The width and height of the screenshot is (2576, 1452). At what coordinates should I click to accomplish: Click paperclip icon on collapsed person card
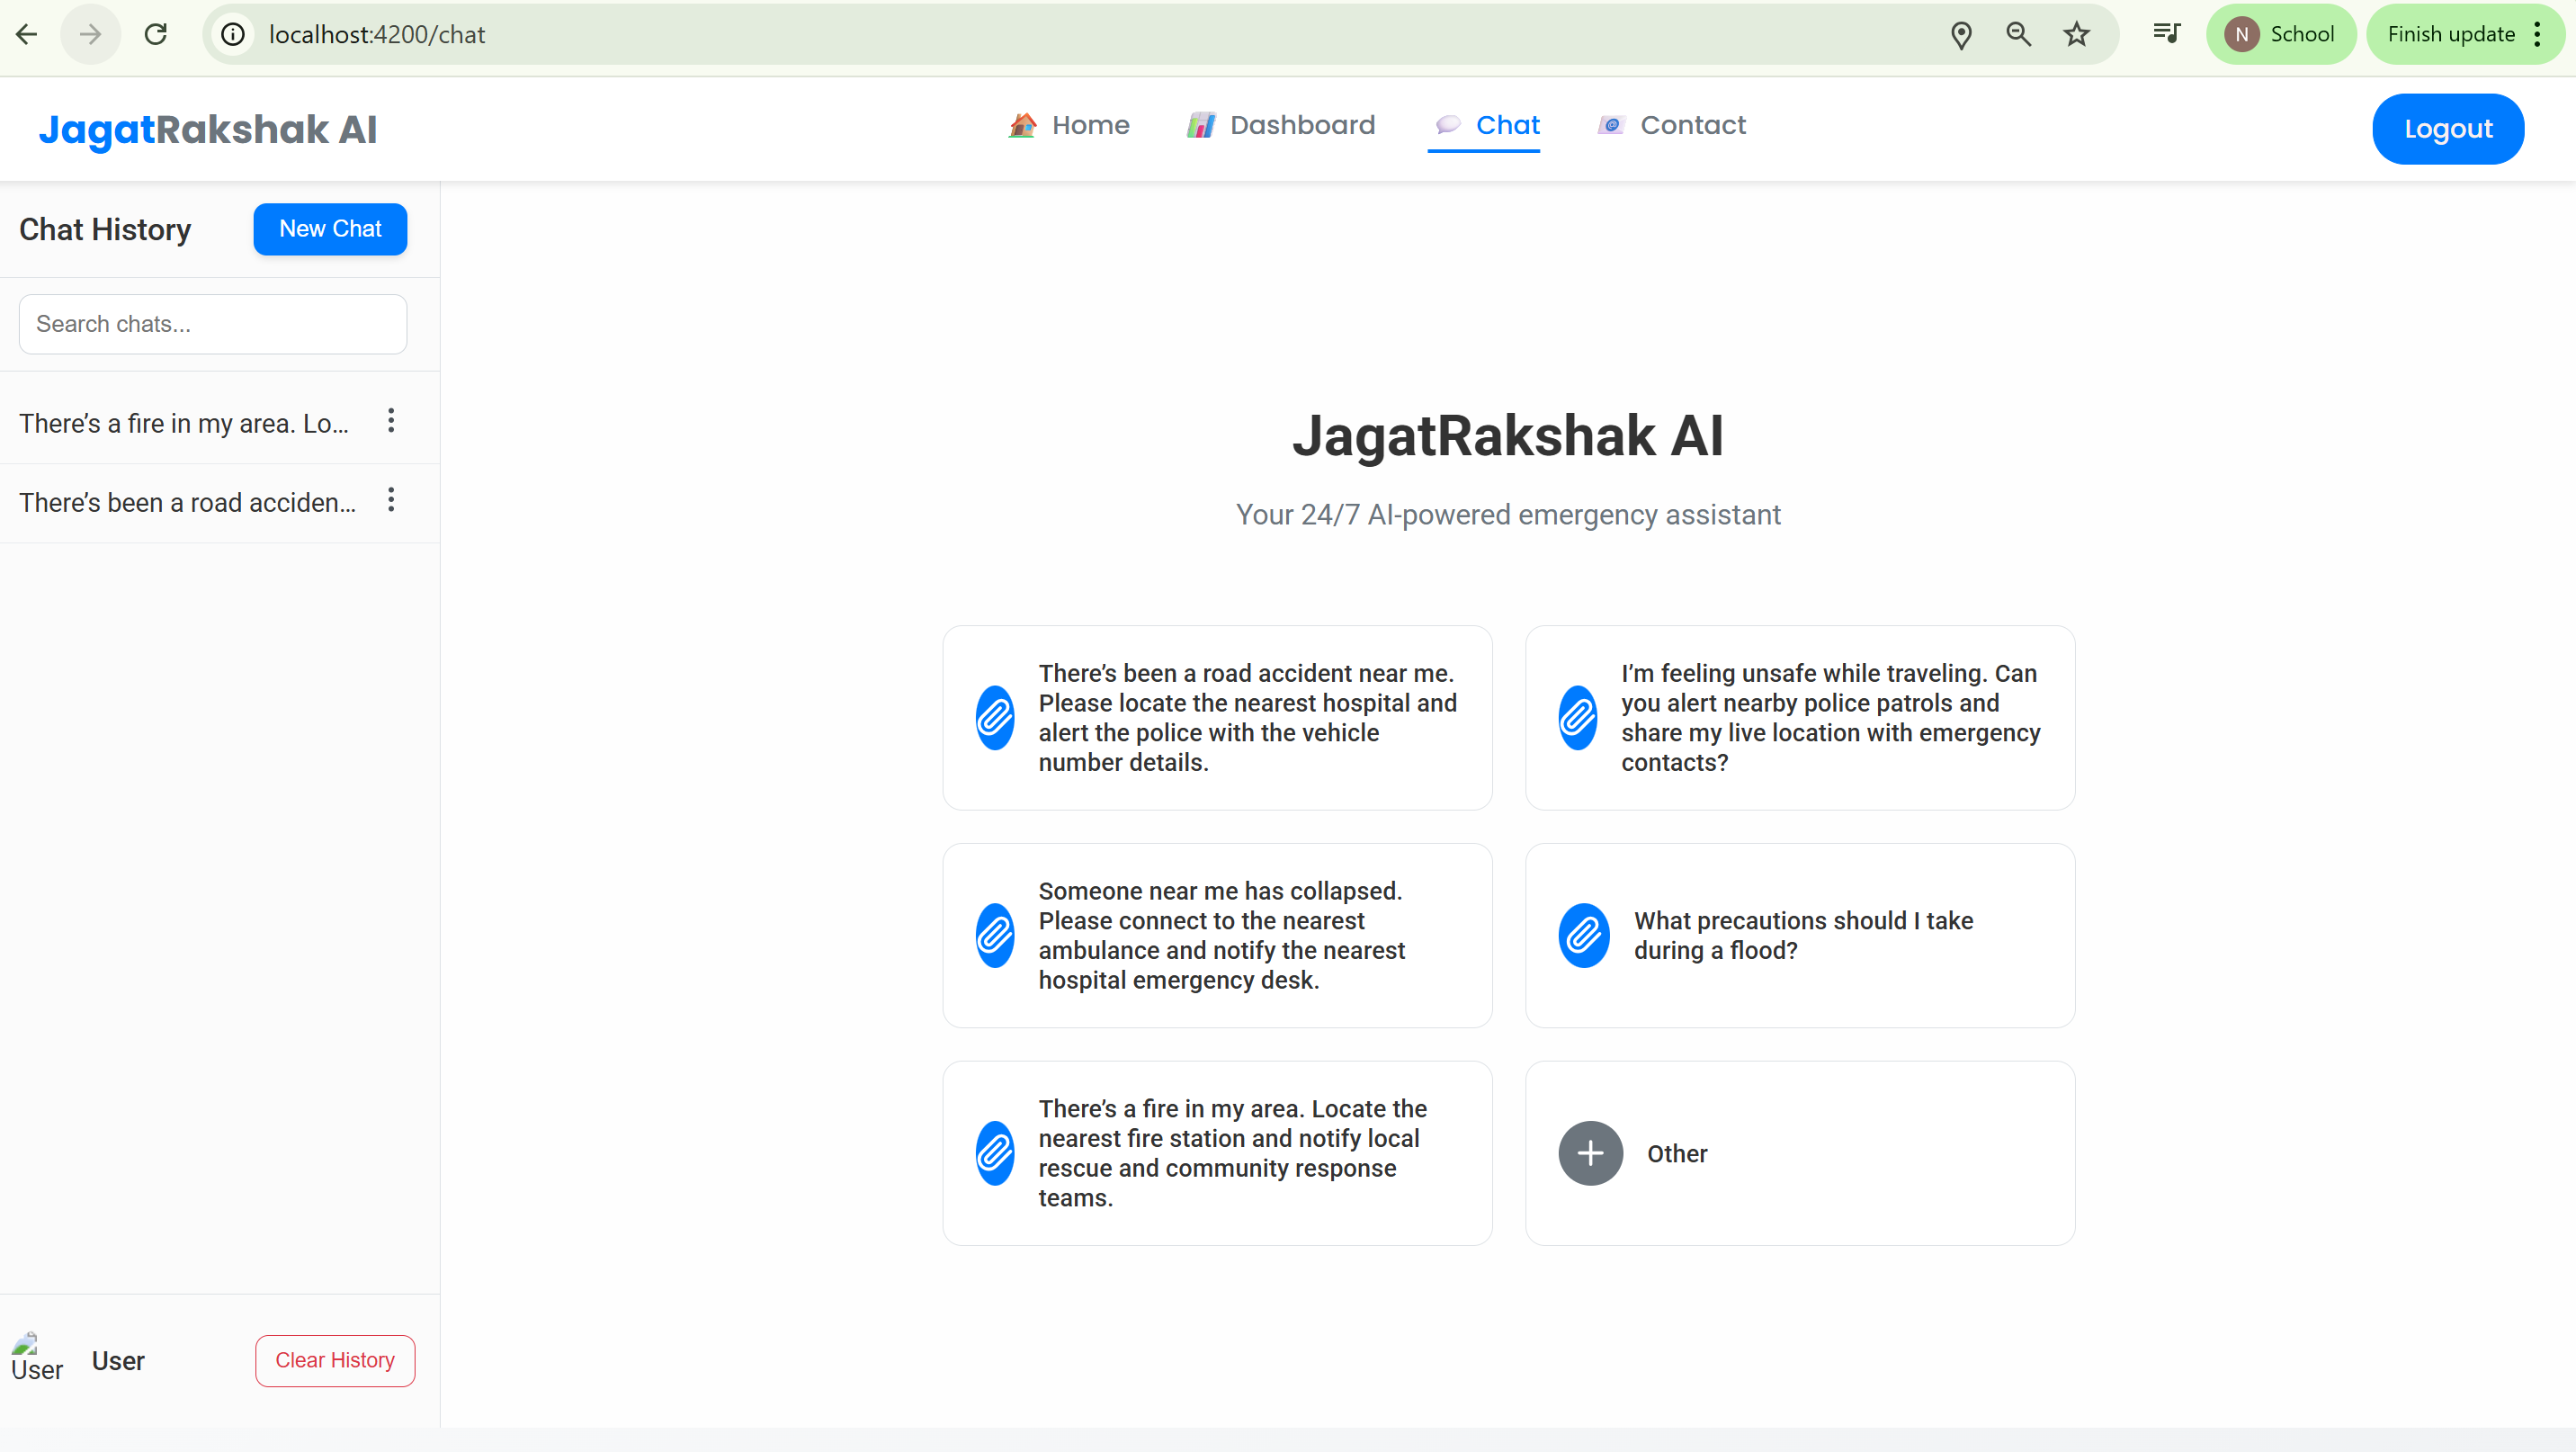pyautogui.click(x=995, y=935)
